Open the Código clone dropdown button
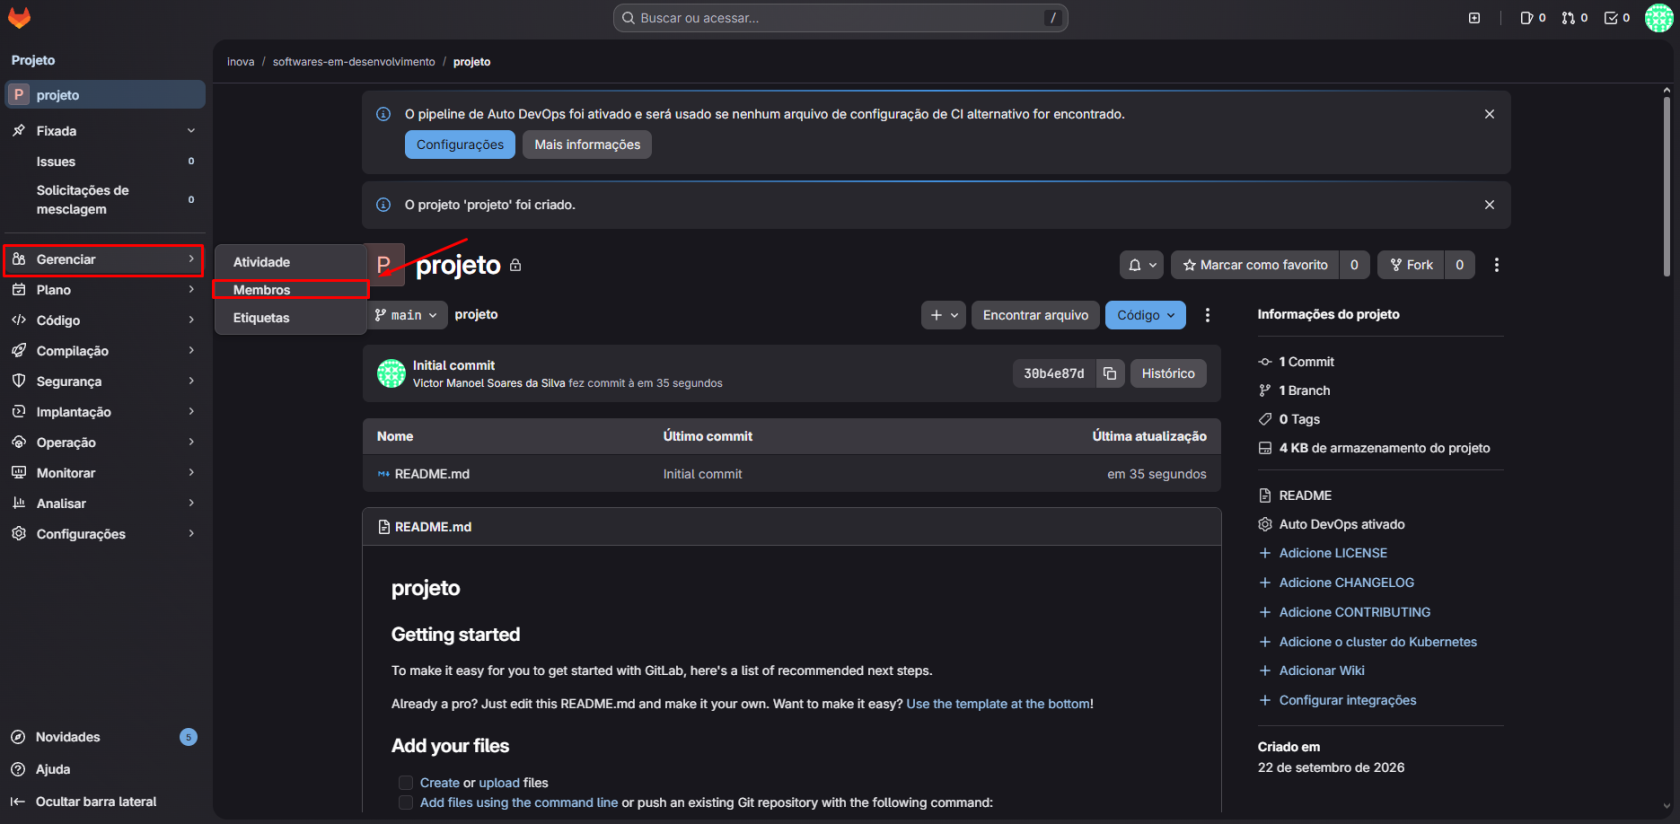The image size is (1680, 824). pyautogui.click(x=1145, y=315)
